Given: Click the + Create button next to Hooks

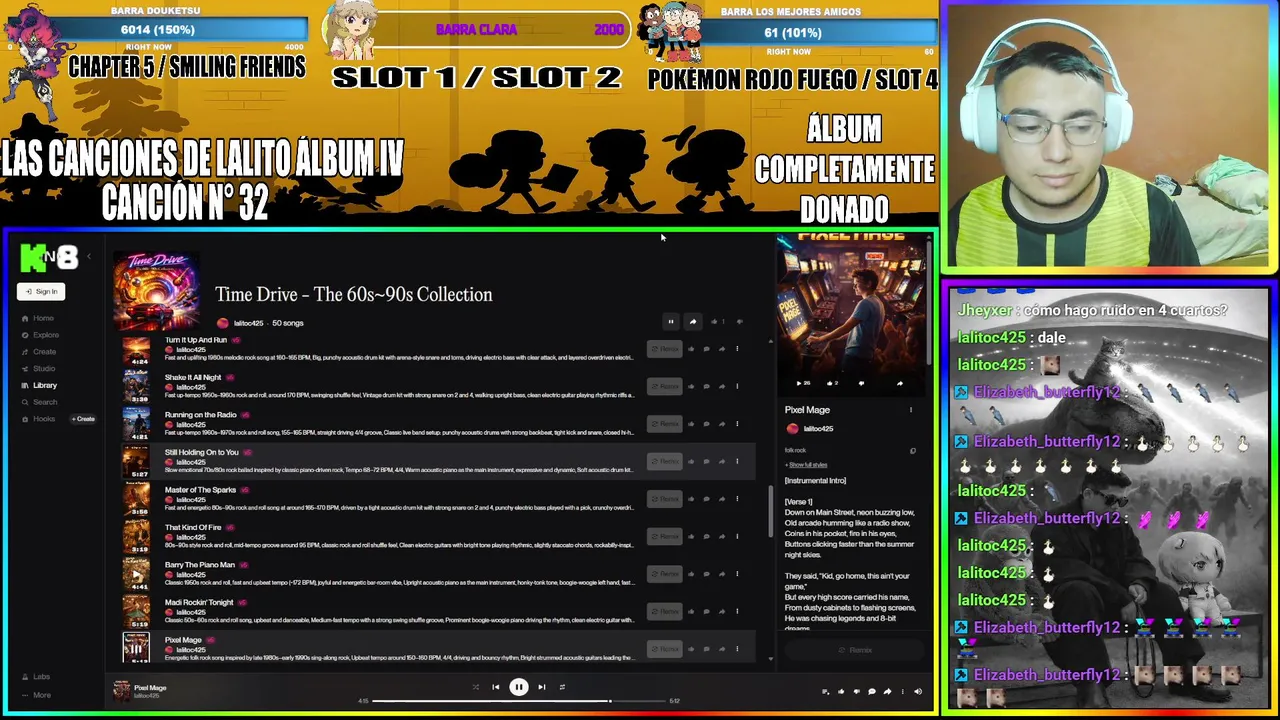Looking at the screenshot, I should tap(83, 419).
